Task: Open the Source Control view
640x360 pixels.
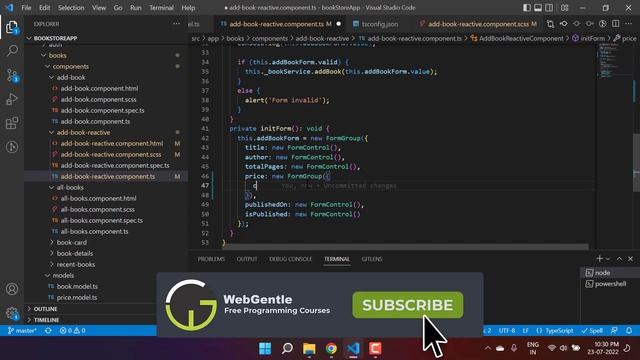Action: coord(12,76)
